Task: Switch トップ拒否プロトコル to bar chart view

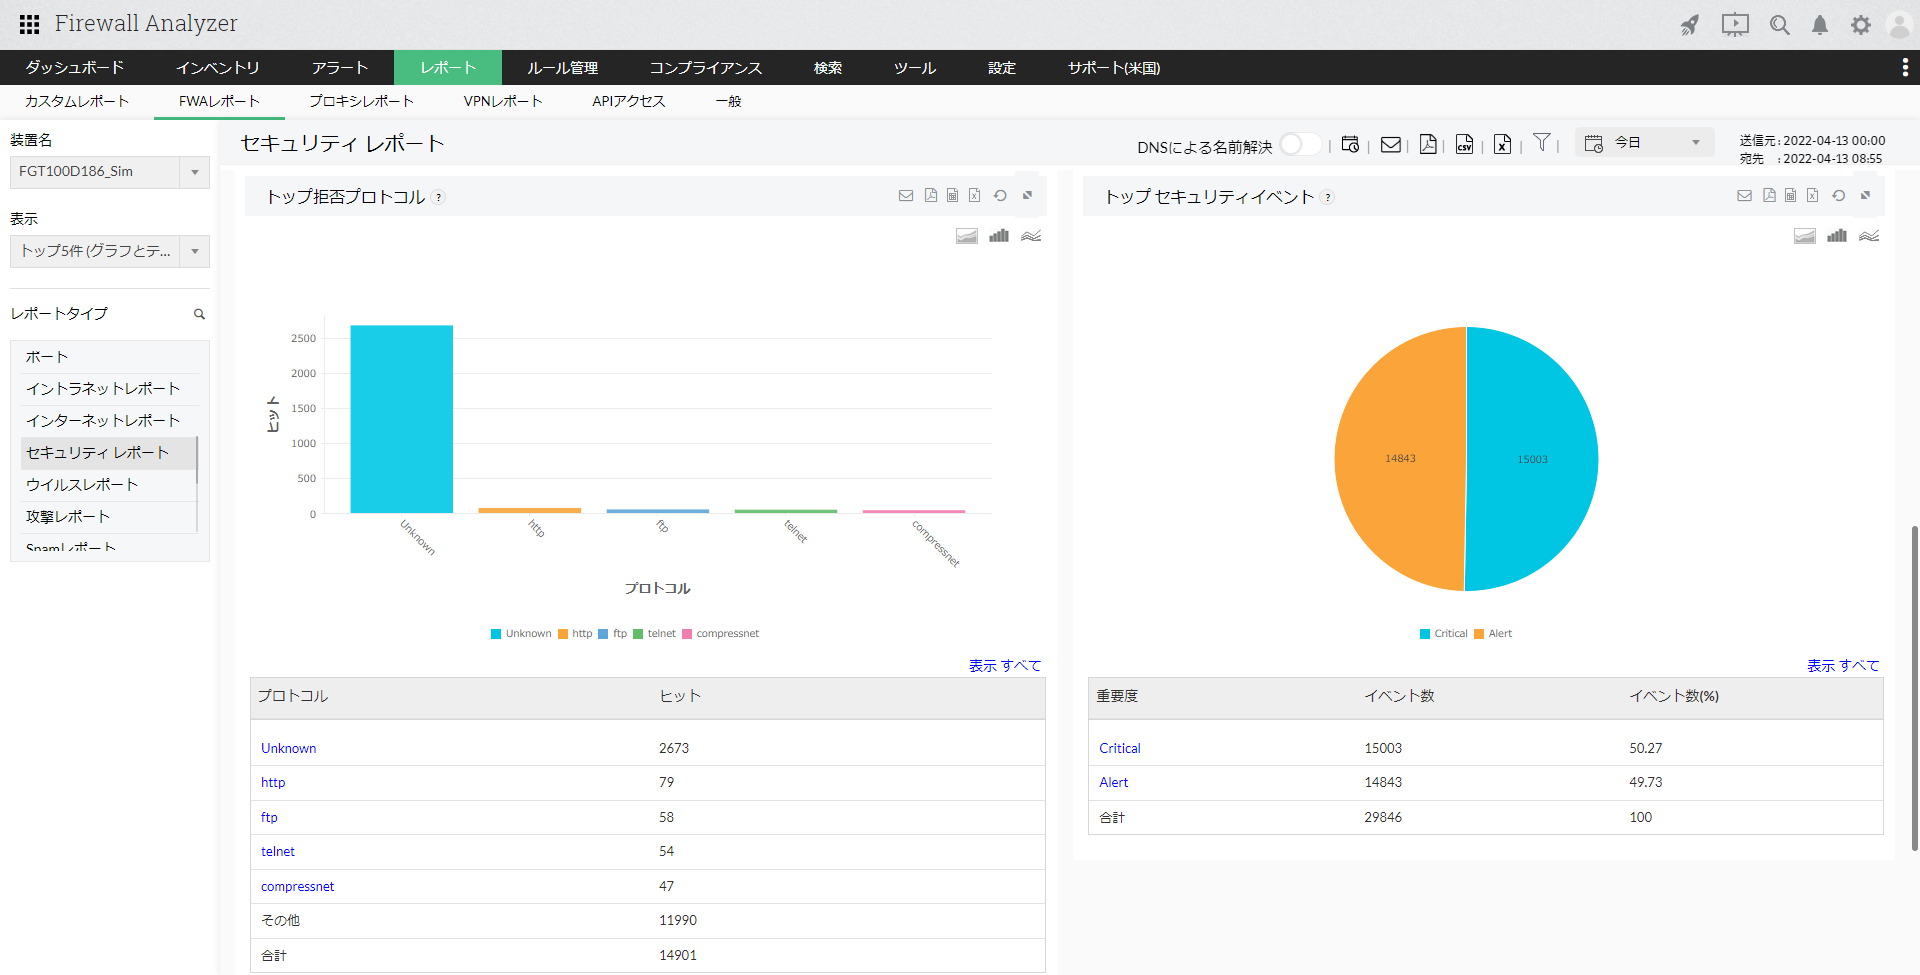Action: click(998, 236)
